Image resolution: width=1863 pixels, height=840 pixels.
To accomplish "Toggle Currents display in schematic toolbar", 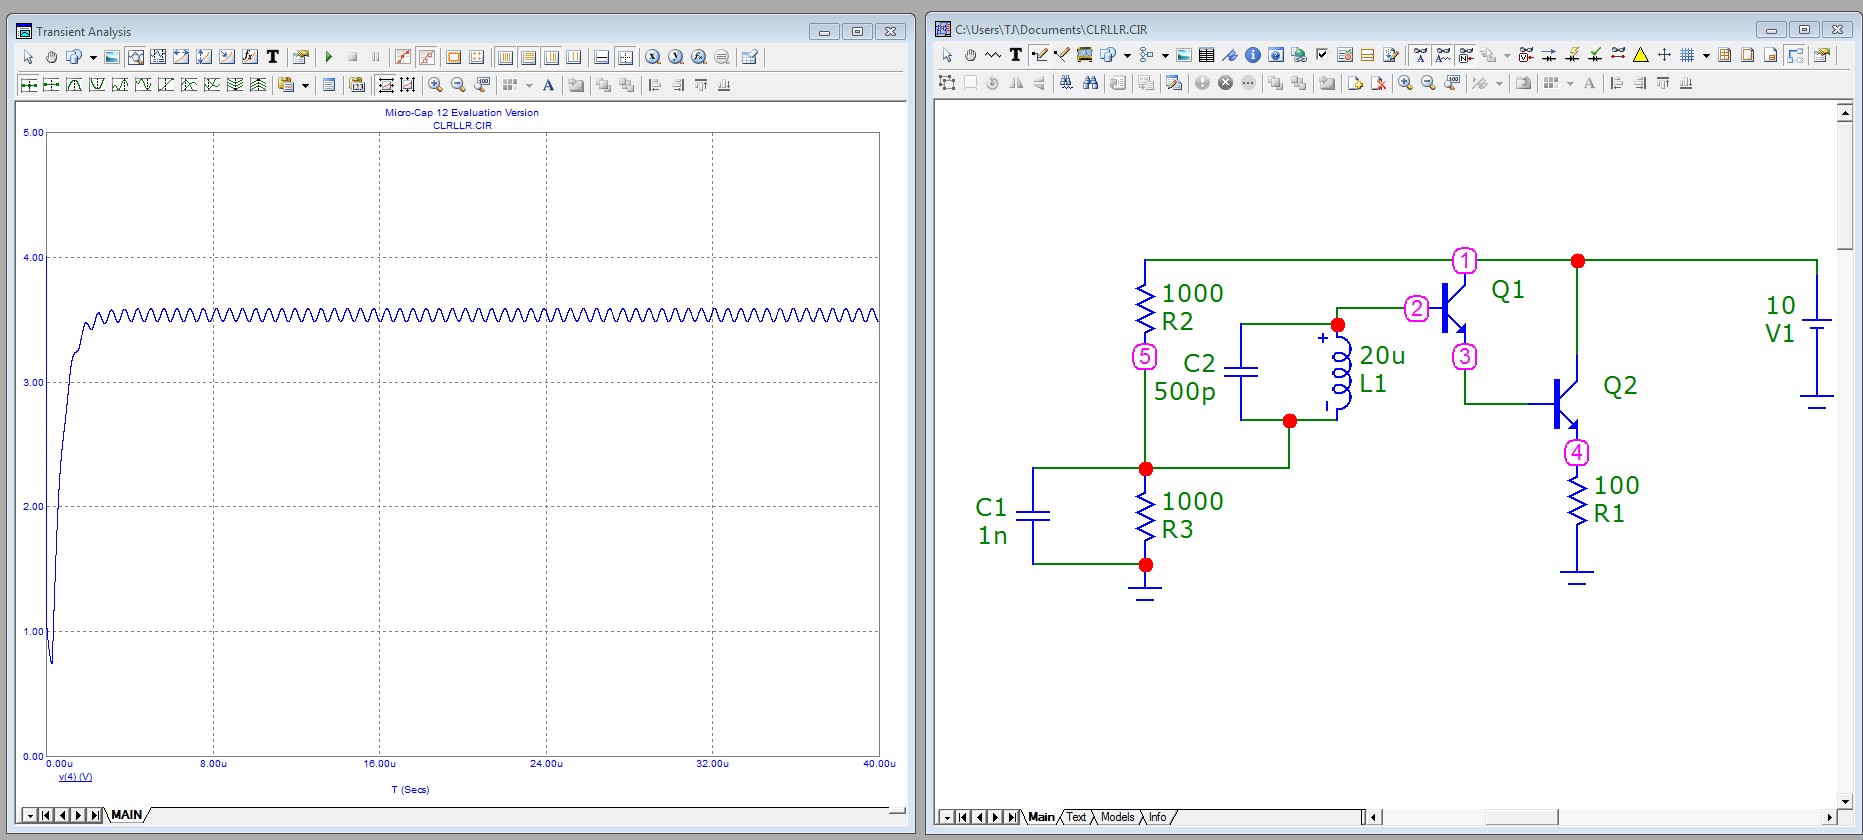I will click(x=1548, y=55).
